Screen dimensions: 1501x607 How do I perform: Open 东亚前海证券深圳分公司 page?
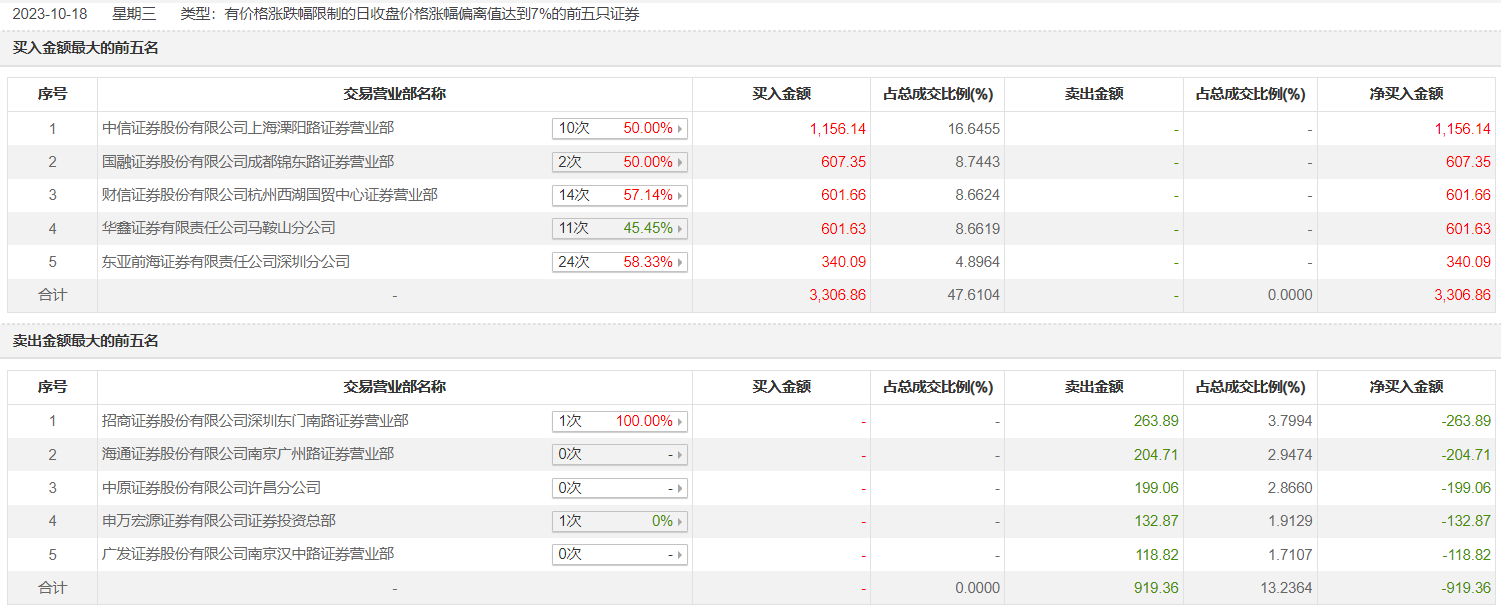[226, 262]
